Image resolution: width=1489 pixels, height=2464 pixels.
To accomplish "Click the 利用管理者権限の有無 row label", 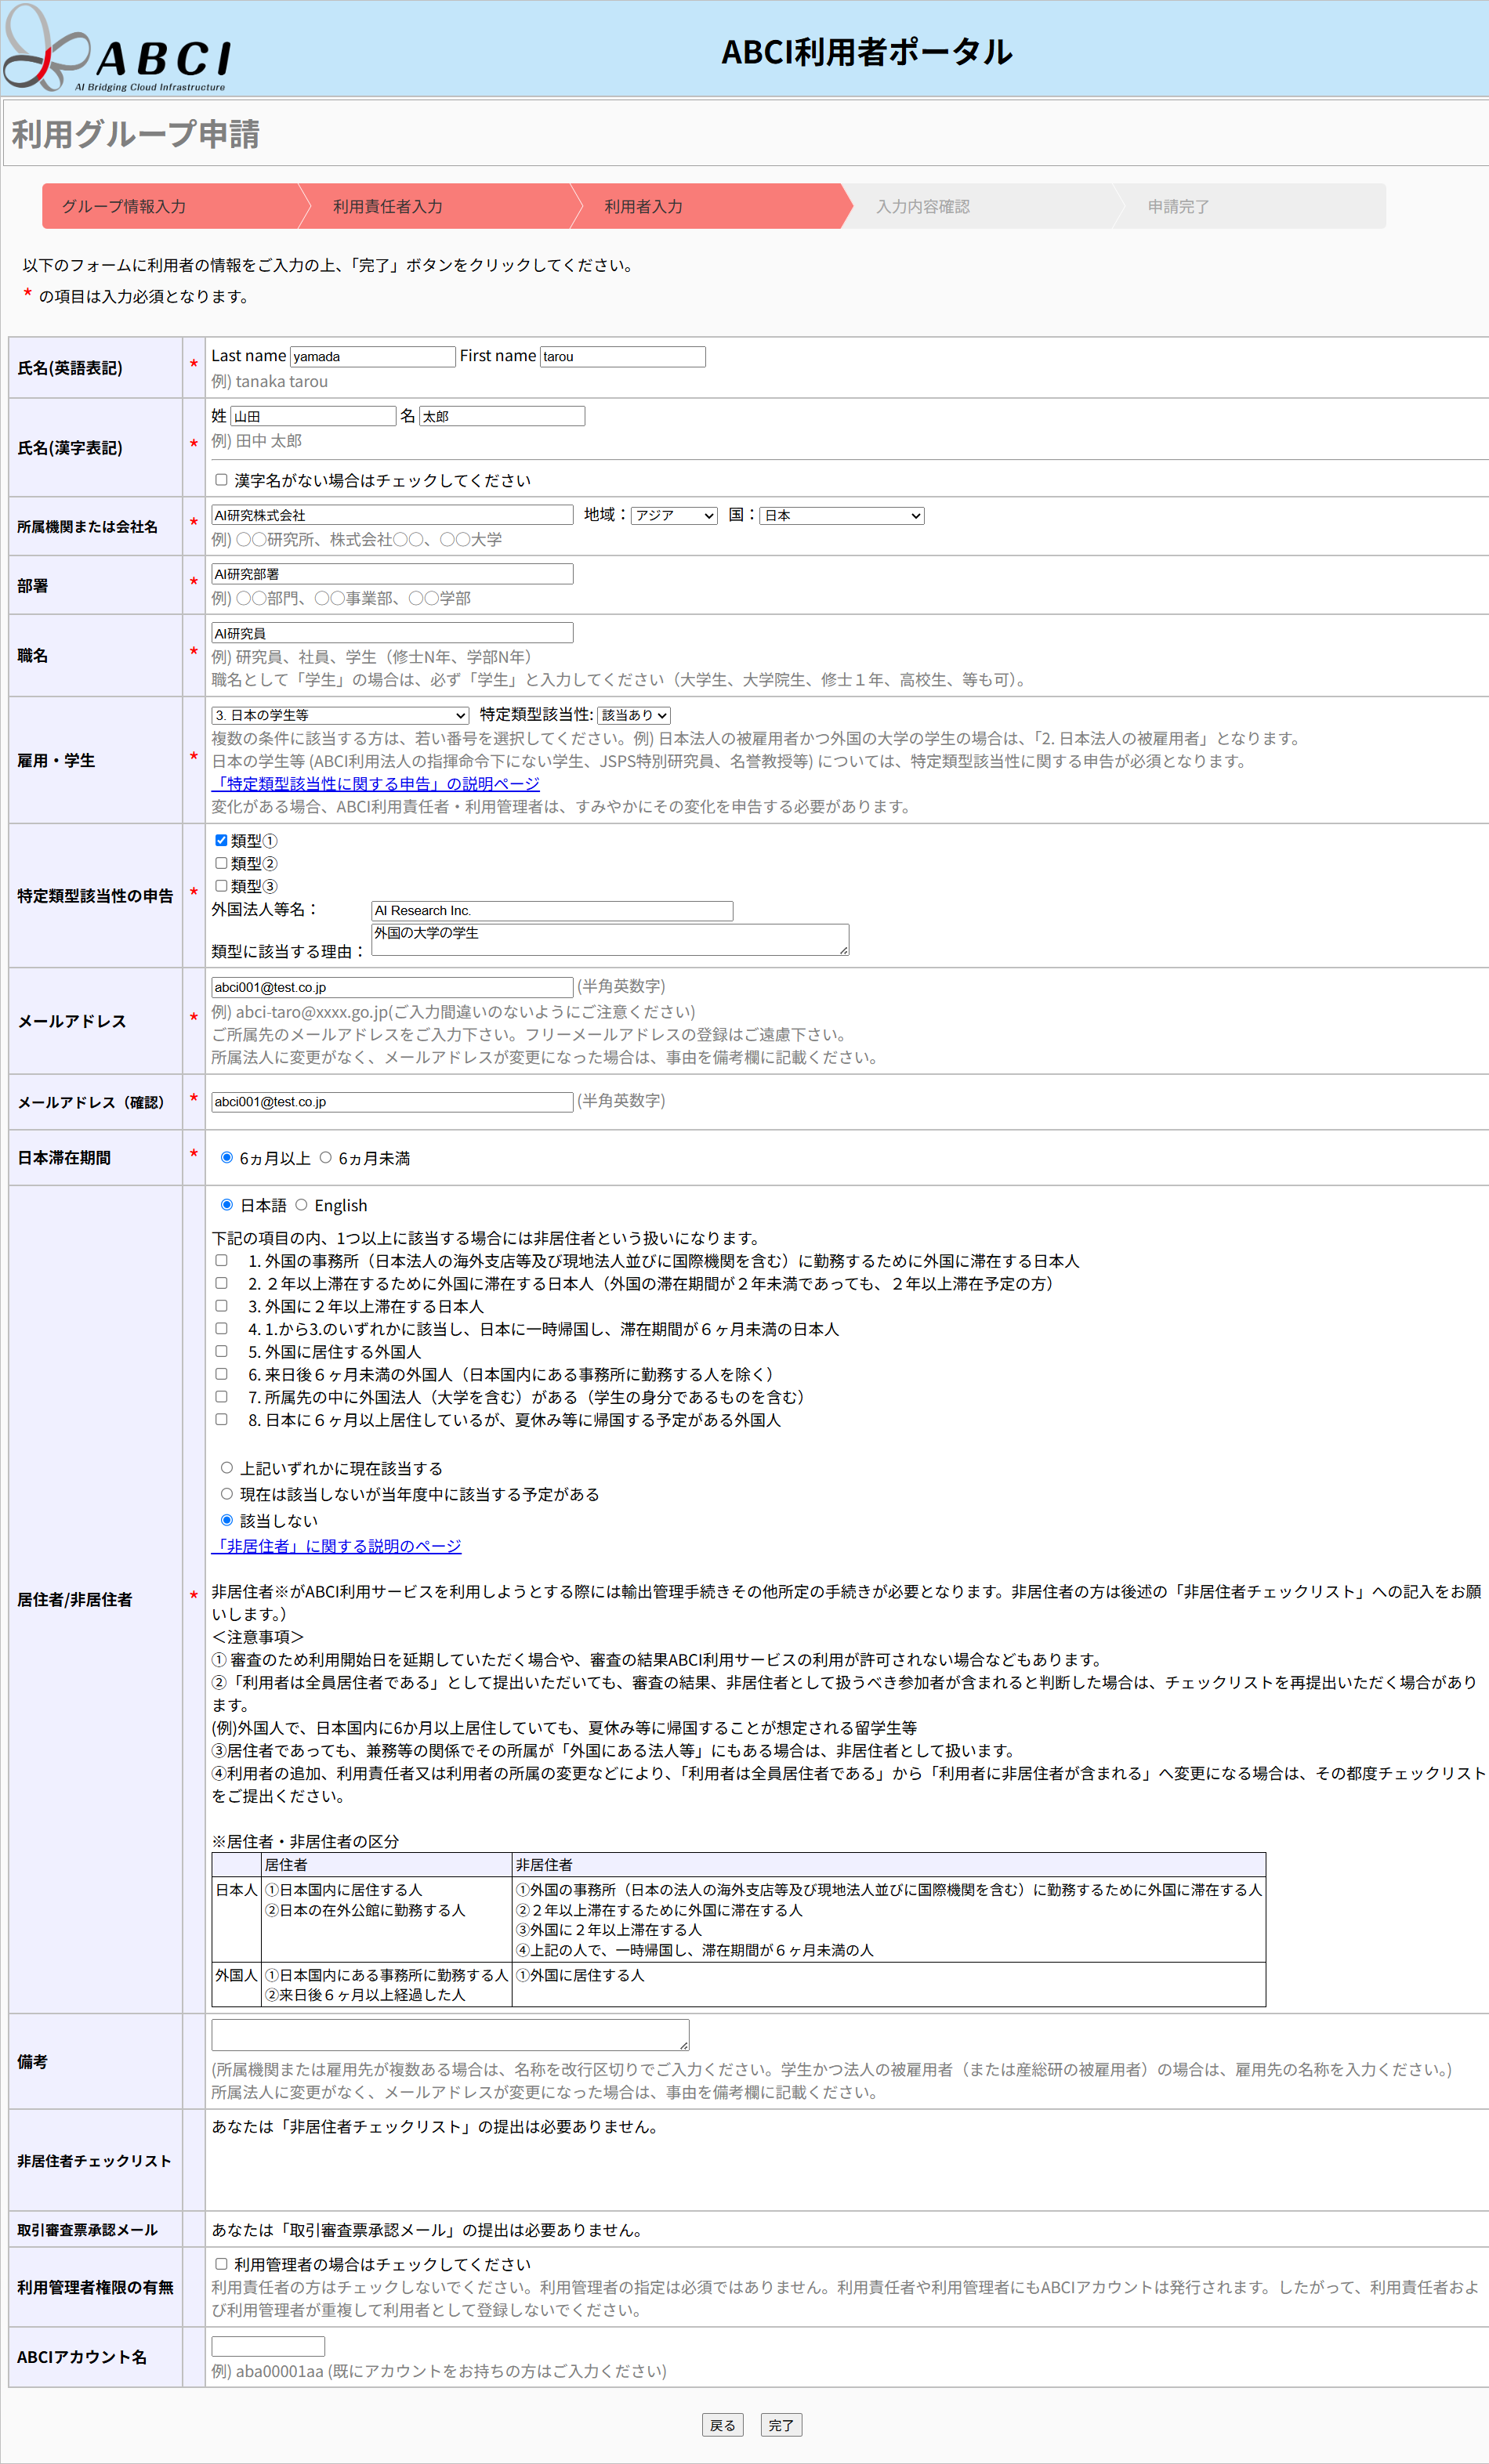I will click(95, 2287).
